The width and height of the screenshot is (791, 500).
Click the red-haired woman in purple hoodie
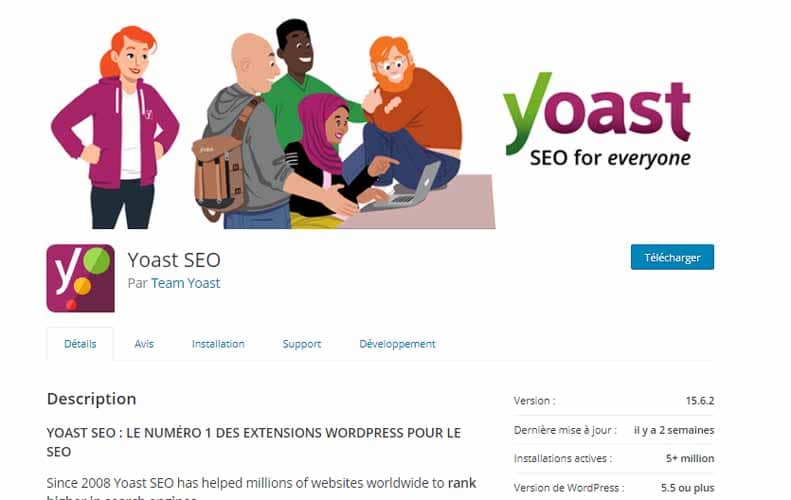pos(116,127)
